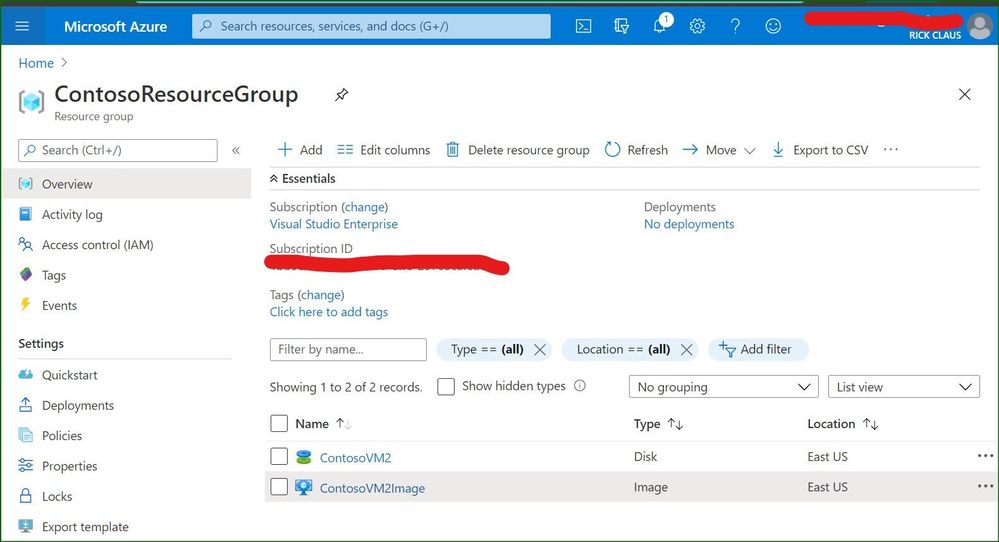
Task: Collapse the Essentials section
Action: 303,178
